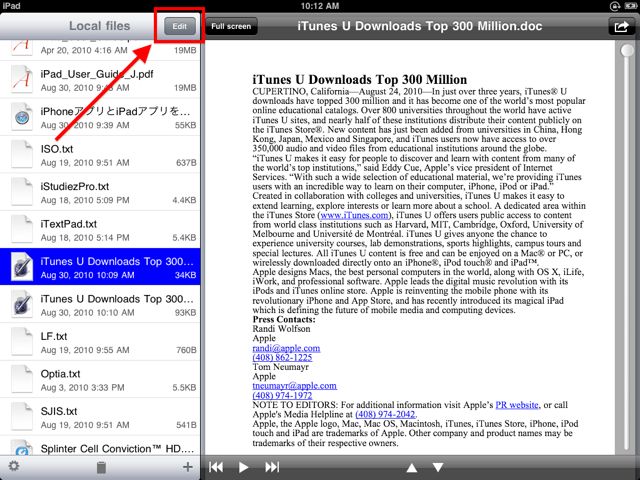Tap the Edit button in Local files
Screen dimensions: 640x480
click(180, 27)
